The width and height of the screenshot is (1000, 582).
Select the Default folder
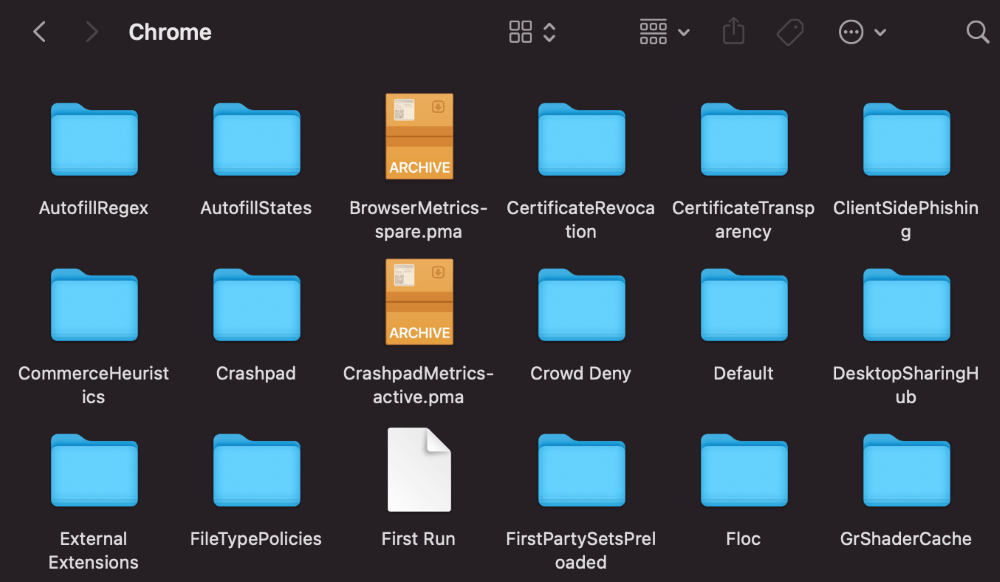(743, 305)
